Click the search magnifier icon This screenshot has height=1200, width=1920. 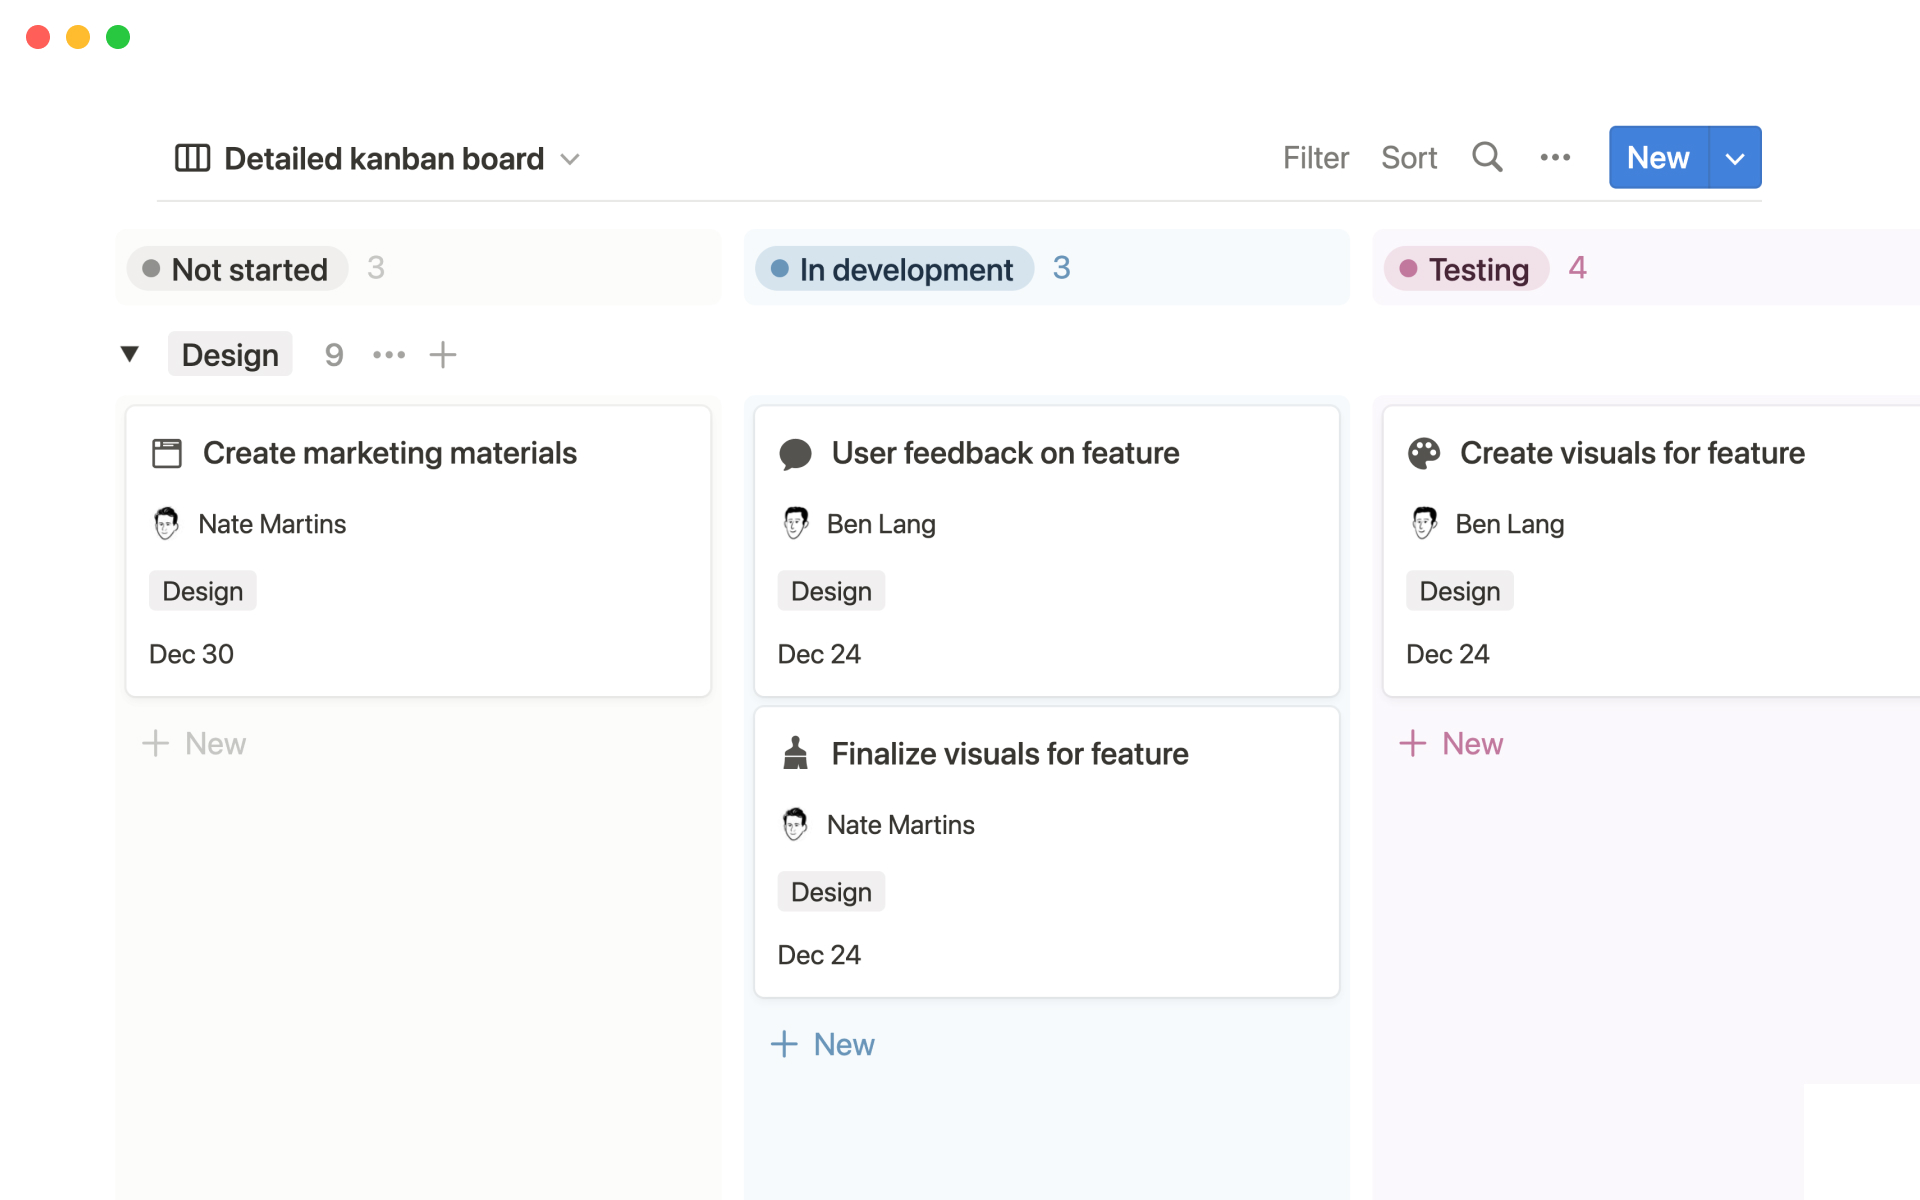tap(1487, 157)
